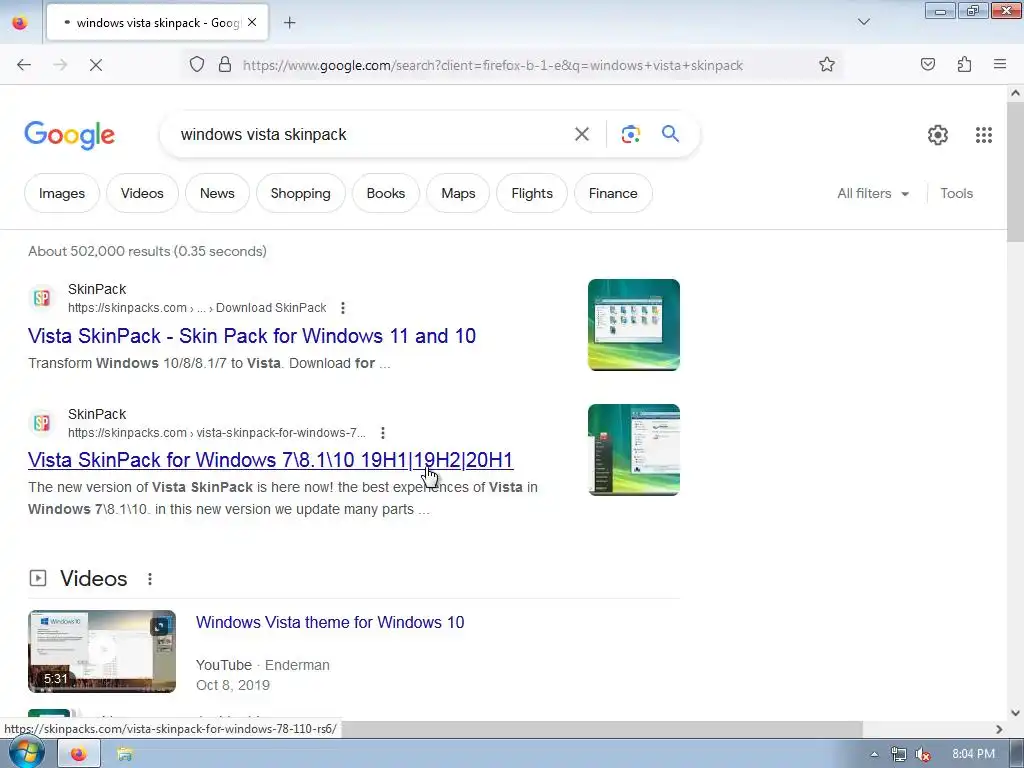The image size is (1024, 768).
Task: Stop loading the page with X button
Action: (x=95, y=65)
